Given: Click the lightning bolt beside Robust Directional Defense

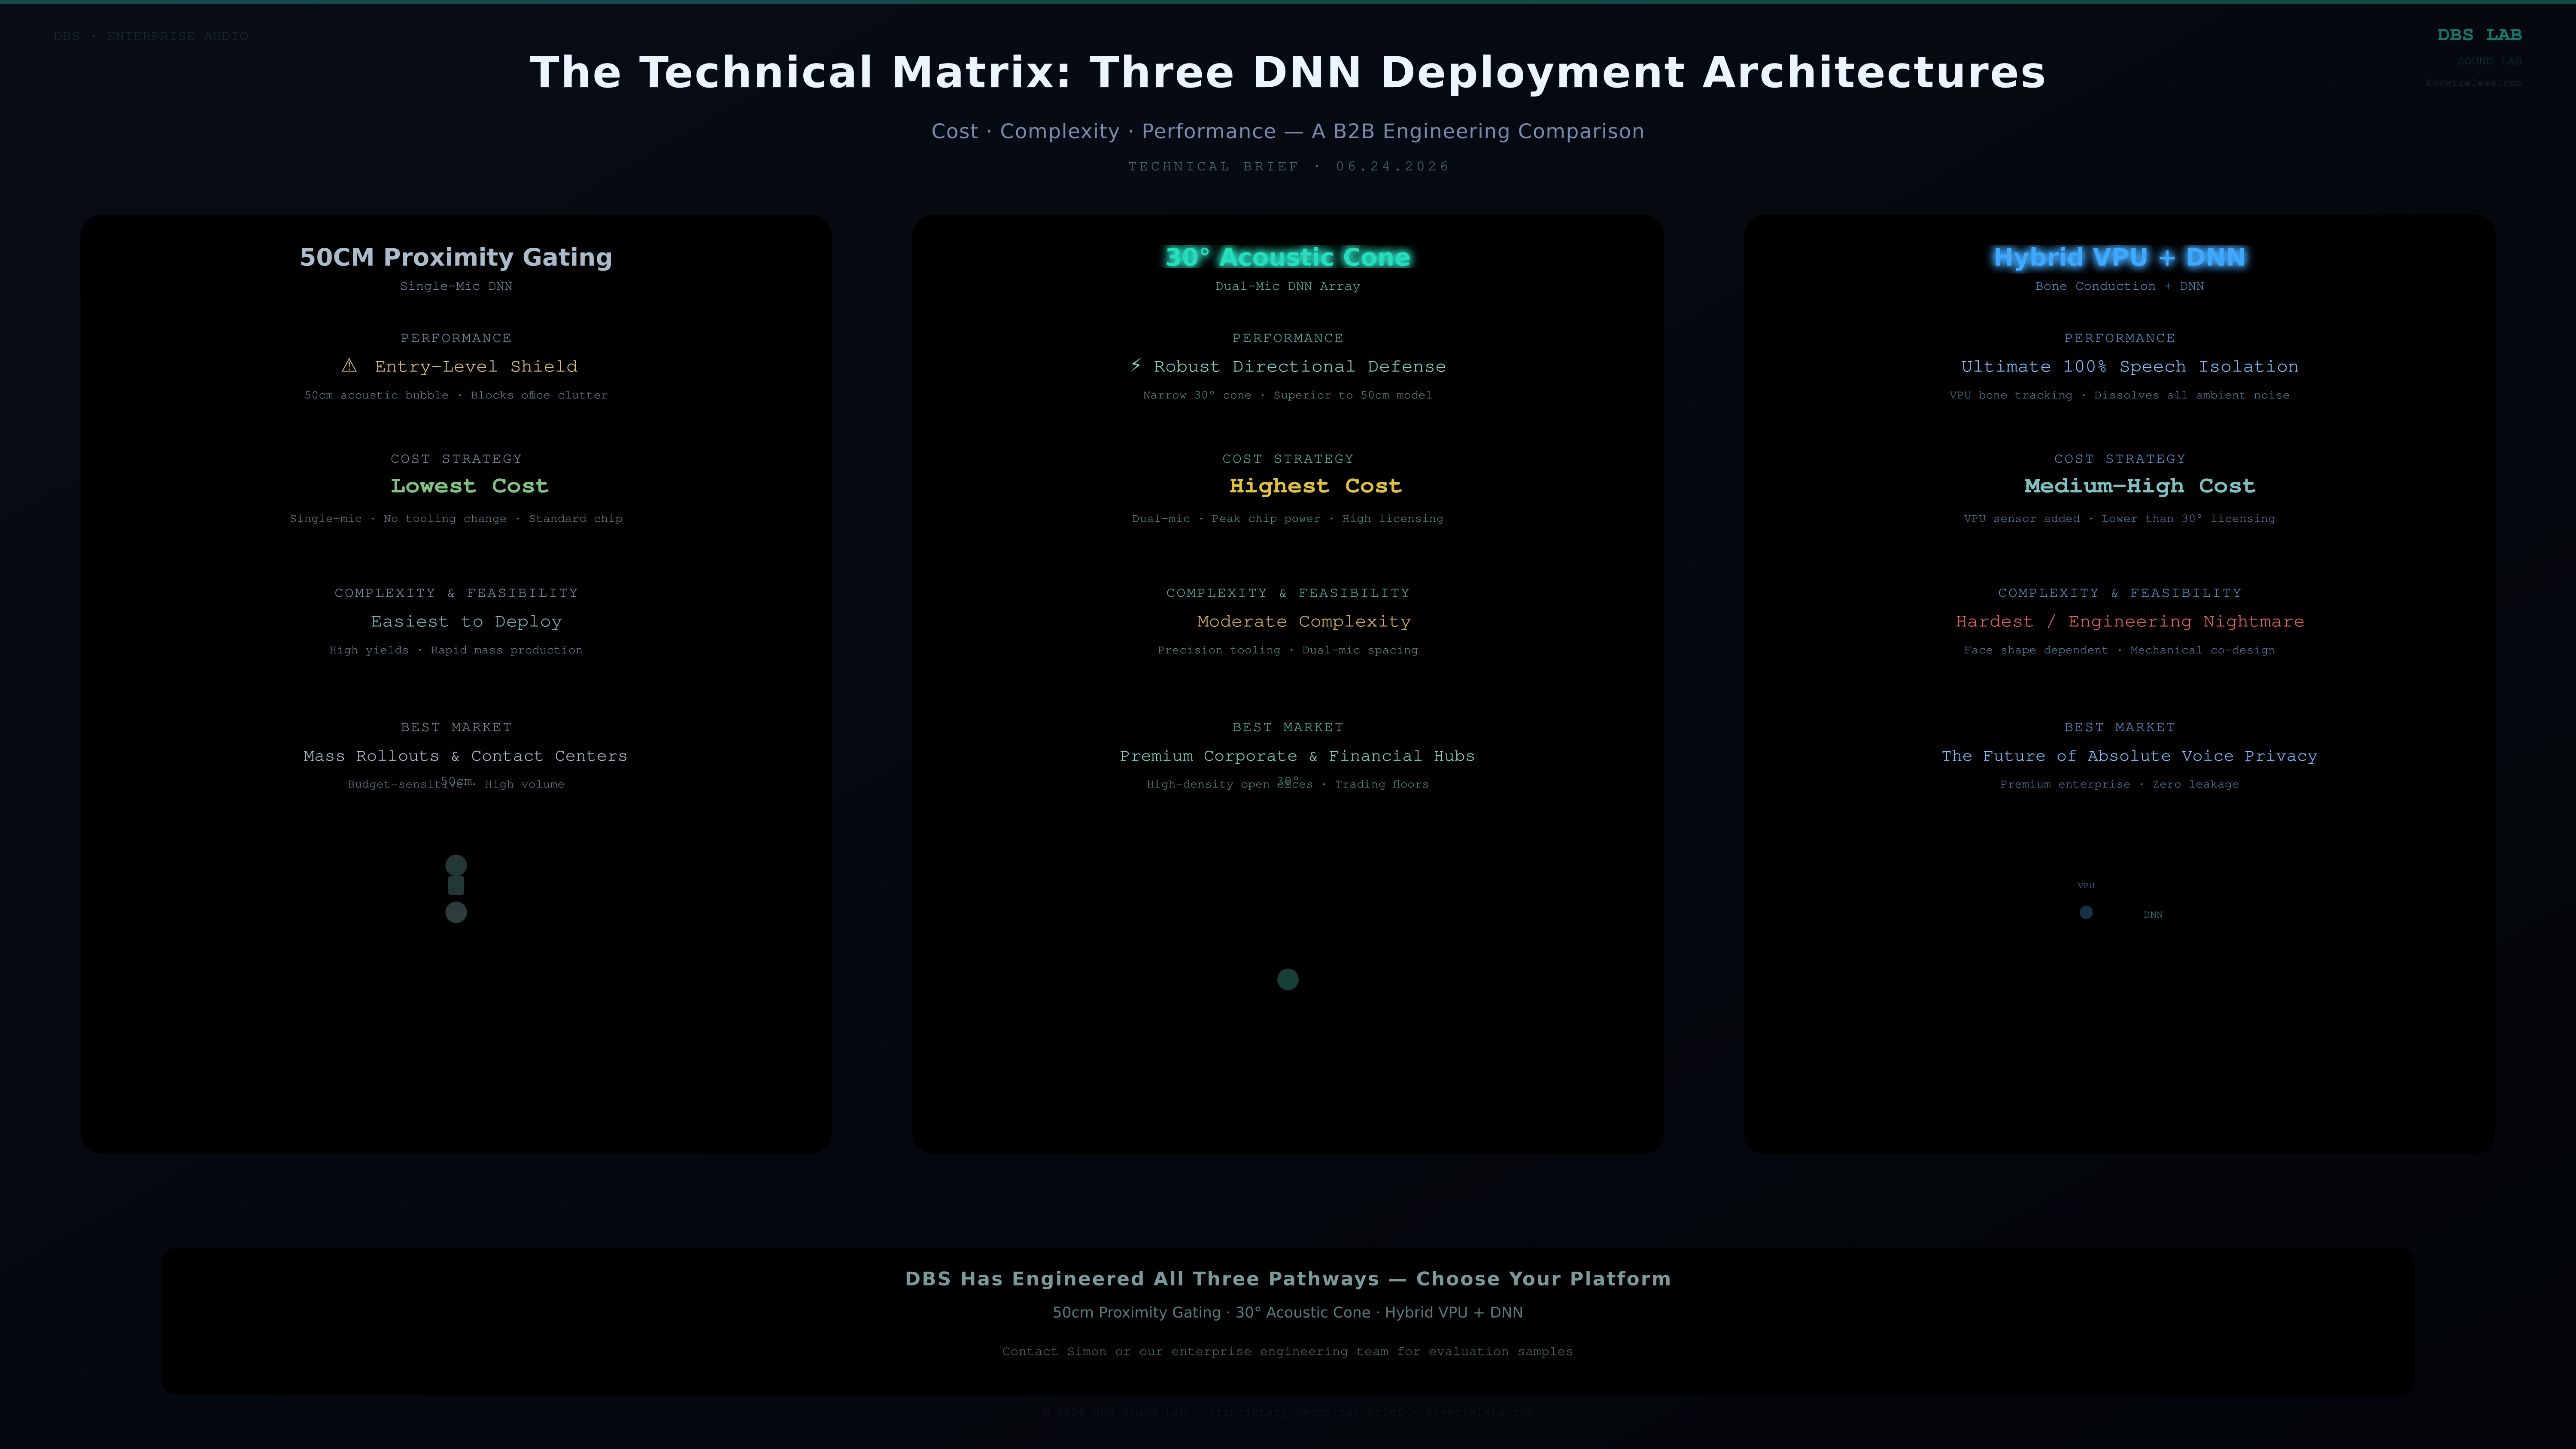Looking at the screenshot, I should click(1135, 366).
